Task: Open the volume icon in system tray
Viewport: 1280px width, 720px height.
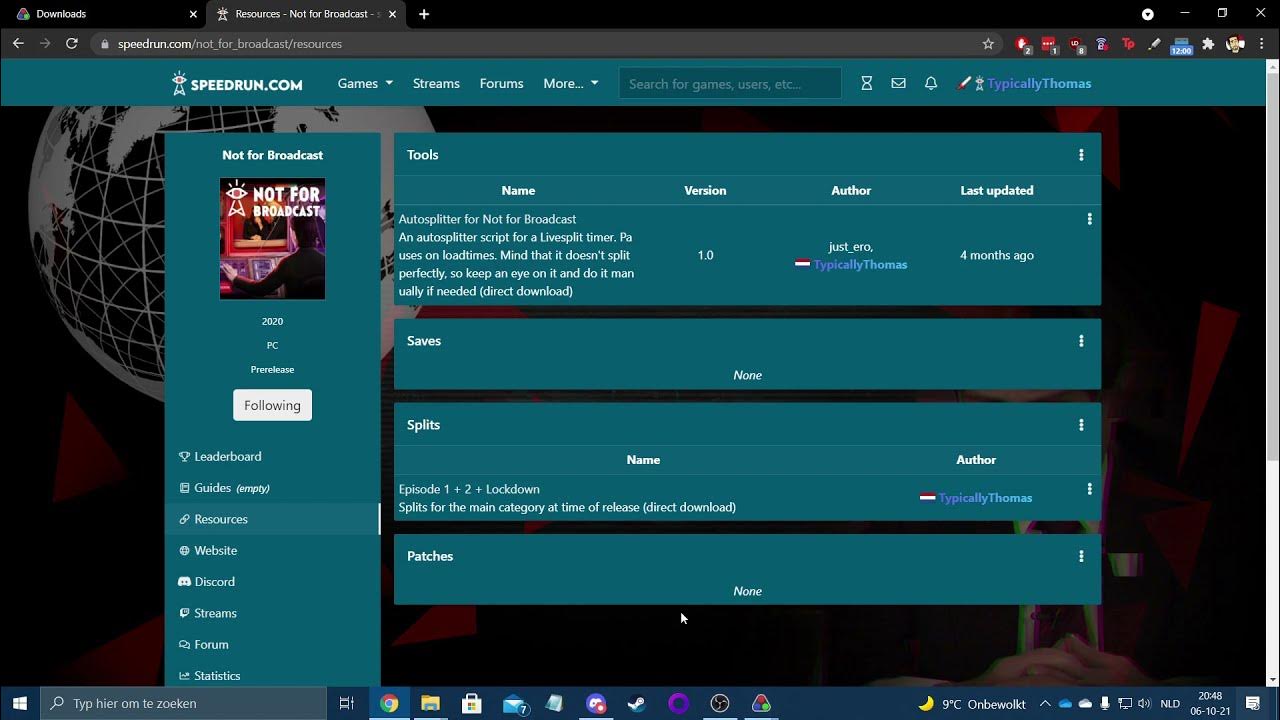Action: (1144, 703)
